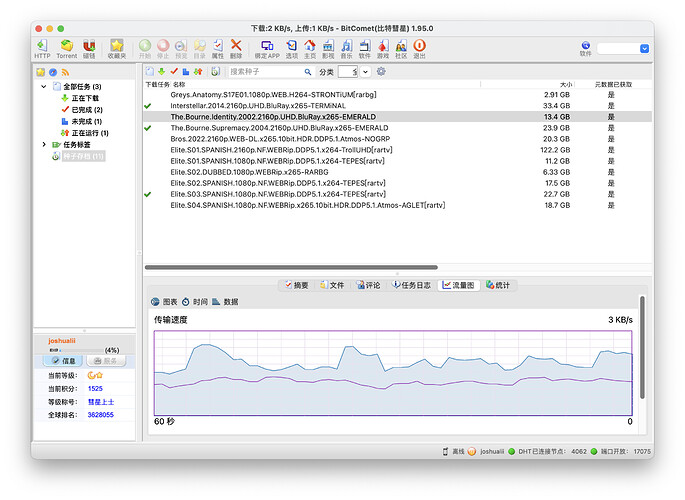685x500 pixels.
Task: Select the 数据 data view option
Action: point(225,302)
